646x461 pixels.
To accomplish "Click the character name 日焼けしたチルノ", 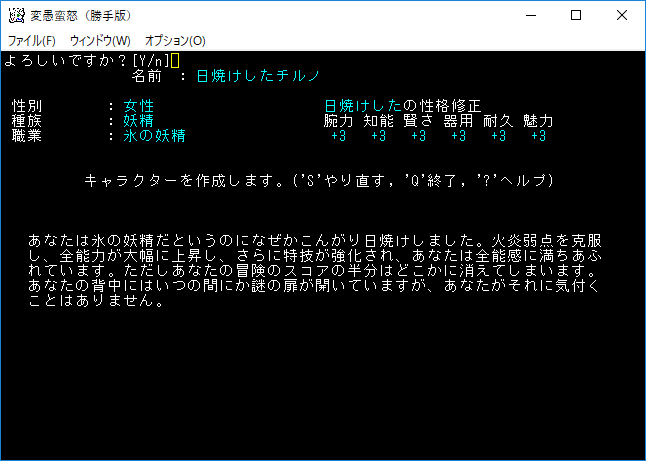I will pos(257,76).
